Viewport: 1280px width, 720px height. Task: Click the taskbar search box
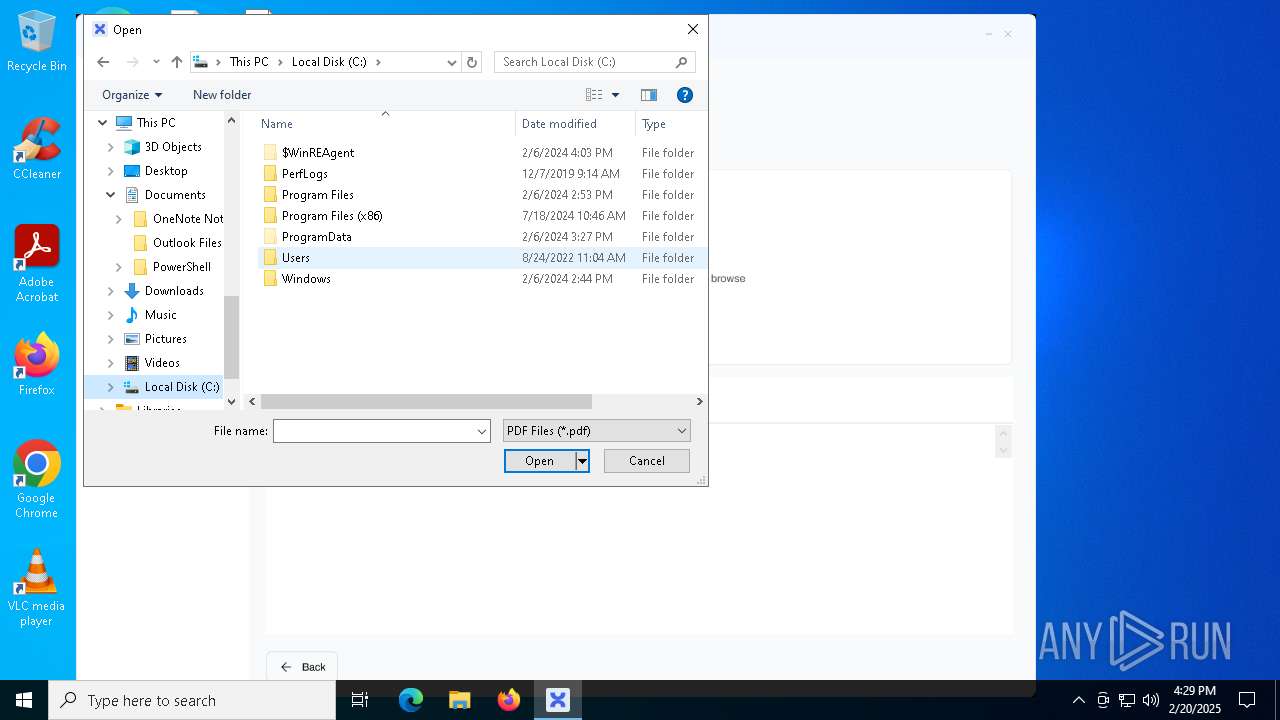coord(192,700)
